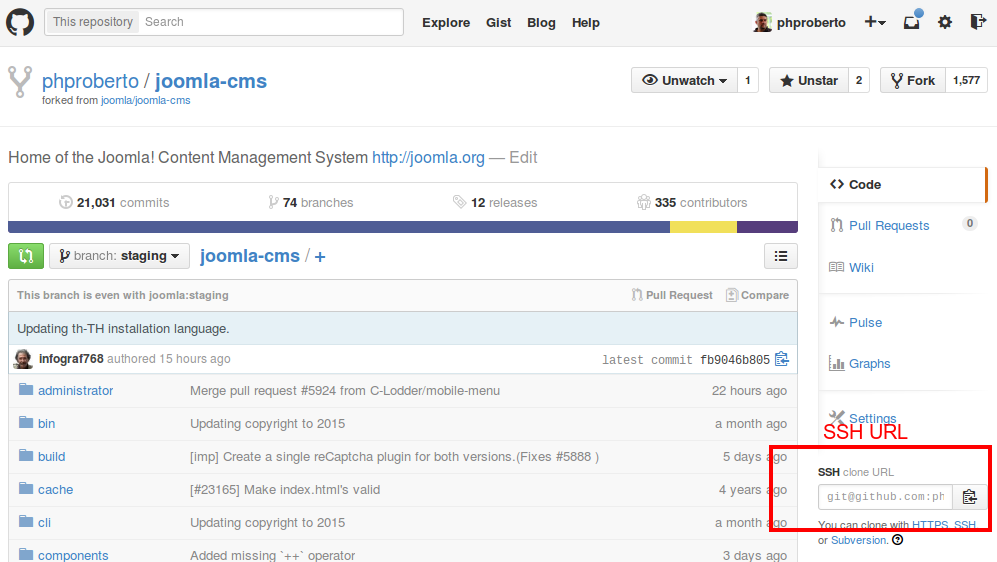Go to phproberto user profile link
Viewport: 997px width, 562px height.
pos(90,81)
